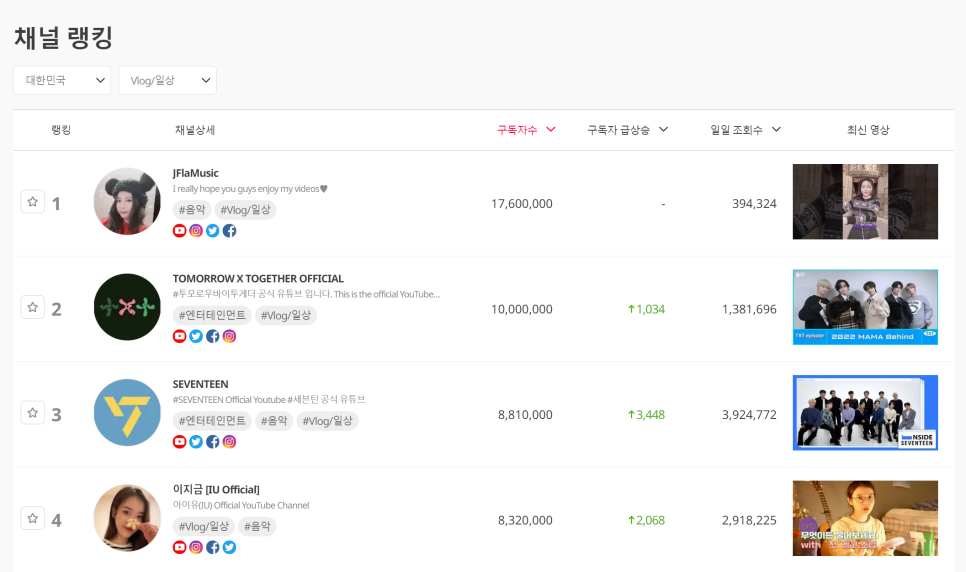Open JFlaMusic's Instagram icon link
The height and width of the screenshot is (572, 966).
click(x=196, y=231)
